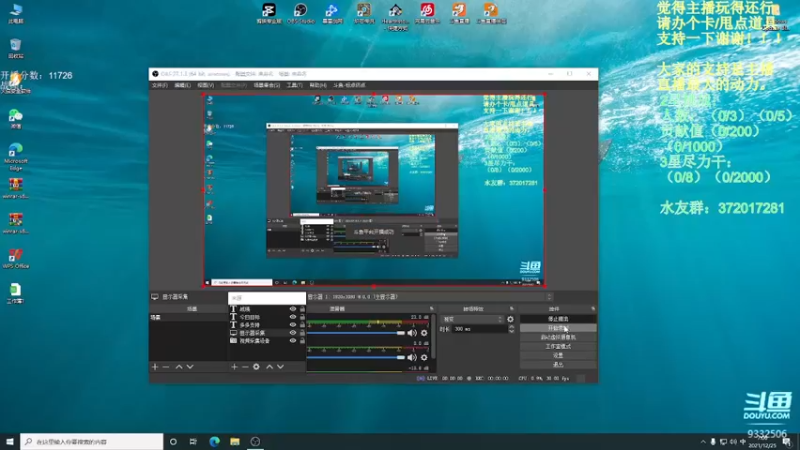Launch Edge from the taskbar
Screen dimensions: 800x450
click(x=214, y=442)
